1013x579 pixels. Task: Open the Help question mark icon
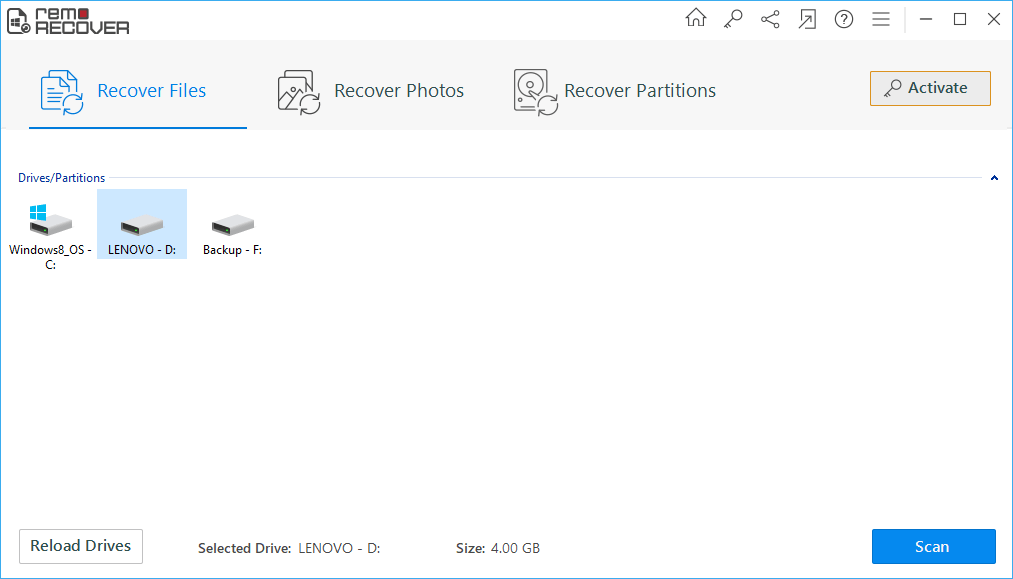(844, 19)
